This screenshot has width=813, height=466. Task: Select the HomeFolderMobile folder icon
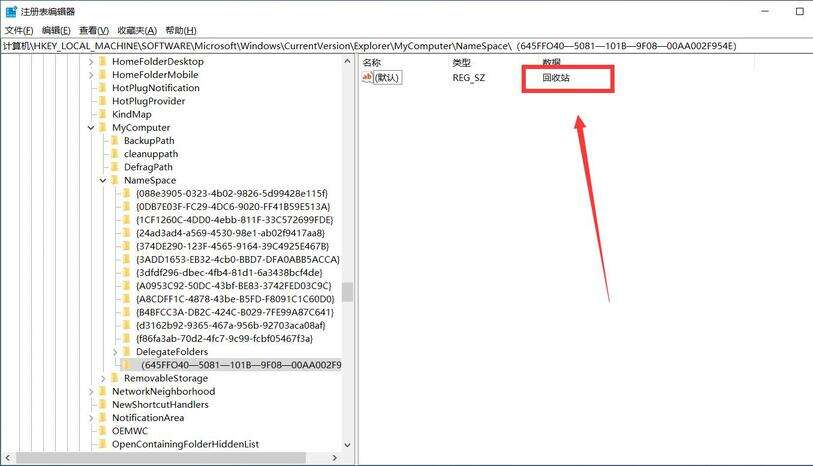coord(103,75)
